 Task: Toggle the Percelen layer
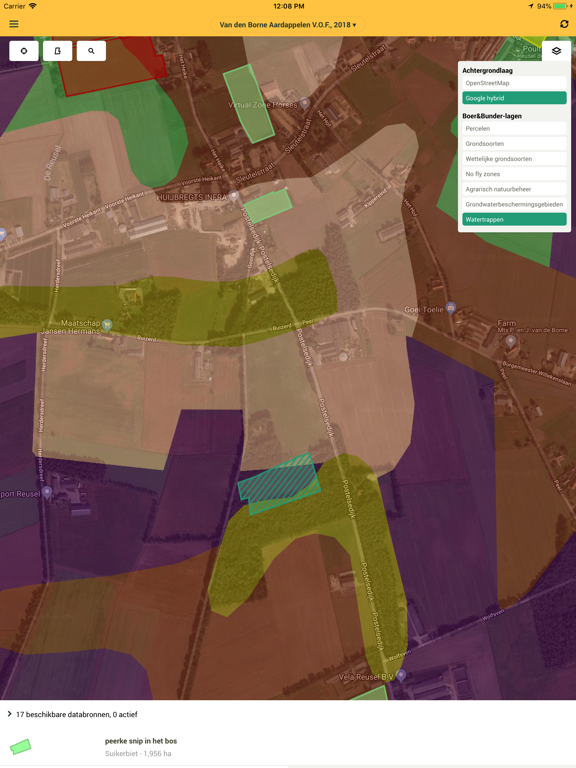pyautogui.click(x=514, y=128)
